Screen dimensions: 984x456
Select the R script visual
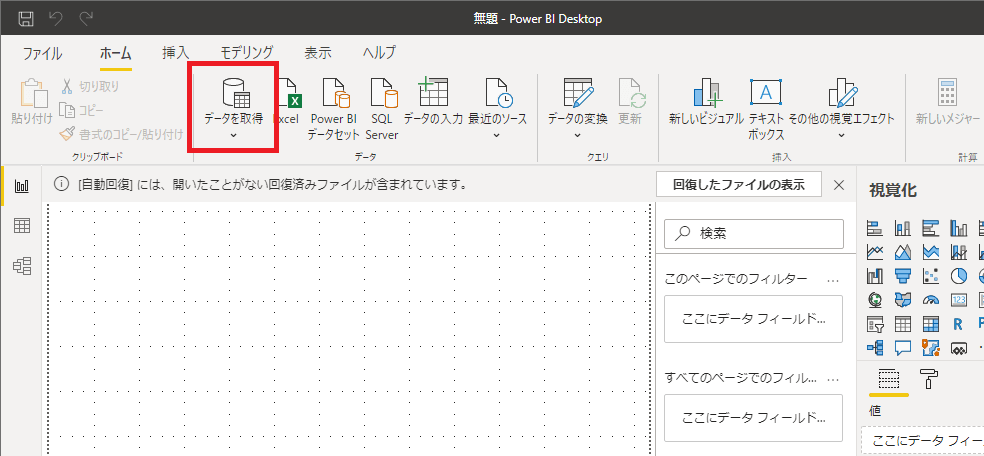pyautogui.click(x=958, y=324)
